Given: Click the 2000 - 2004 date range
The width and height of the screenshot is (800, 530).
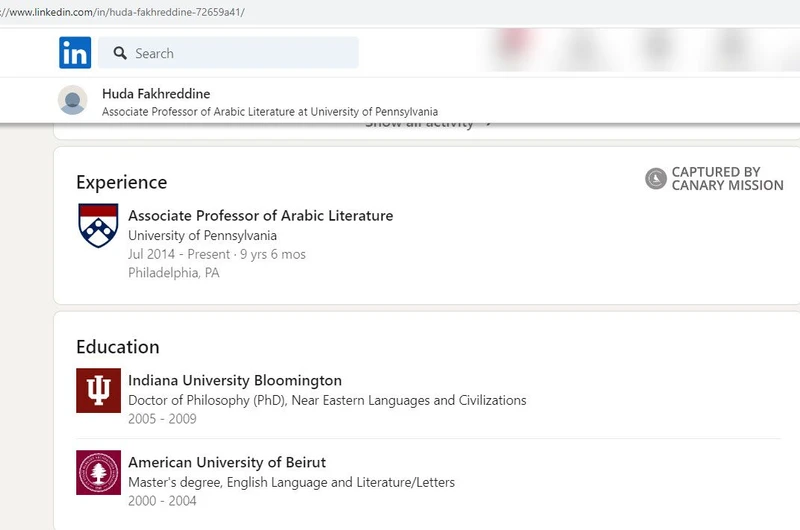Looking at the screenshot, I should (x=162, y=501).
